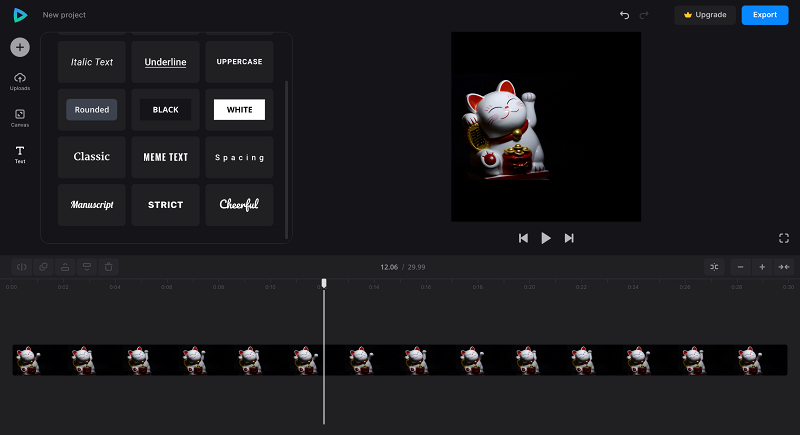Open the Uploads panel
This screenshot has height=435, width=800.
coord(20,82)
